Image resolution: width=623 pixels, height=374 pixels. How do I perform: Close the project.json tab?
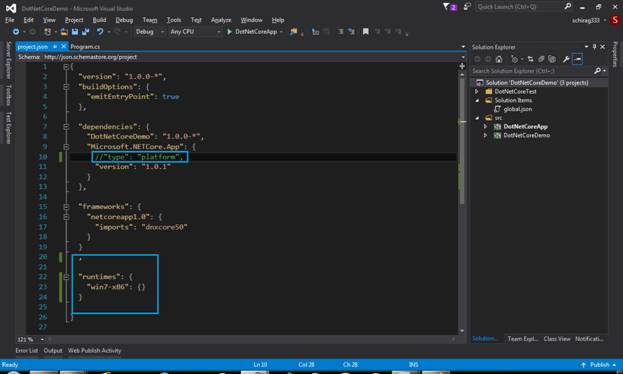(x=63, y=47)
